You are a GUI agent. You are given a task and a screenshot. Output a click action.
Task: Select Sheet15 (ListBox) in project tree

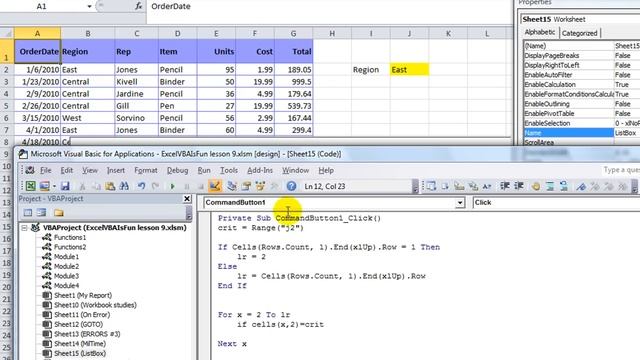[80, 353]
